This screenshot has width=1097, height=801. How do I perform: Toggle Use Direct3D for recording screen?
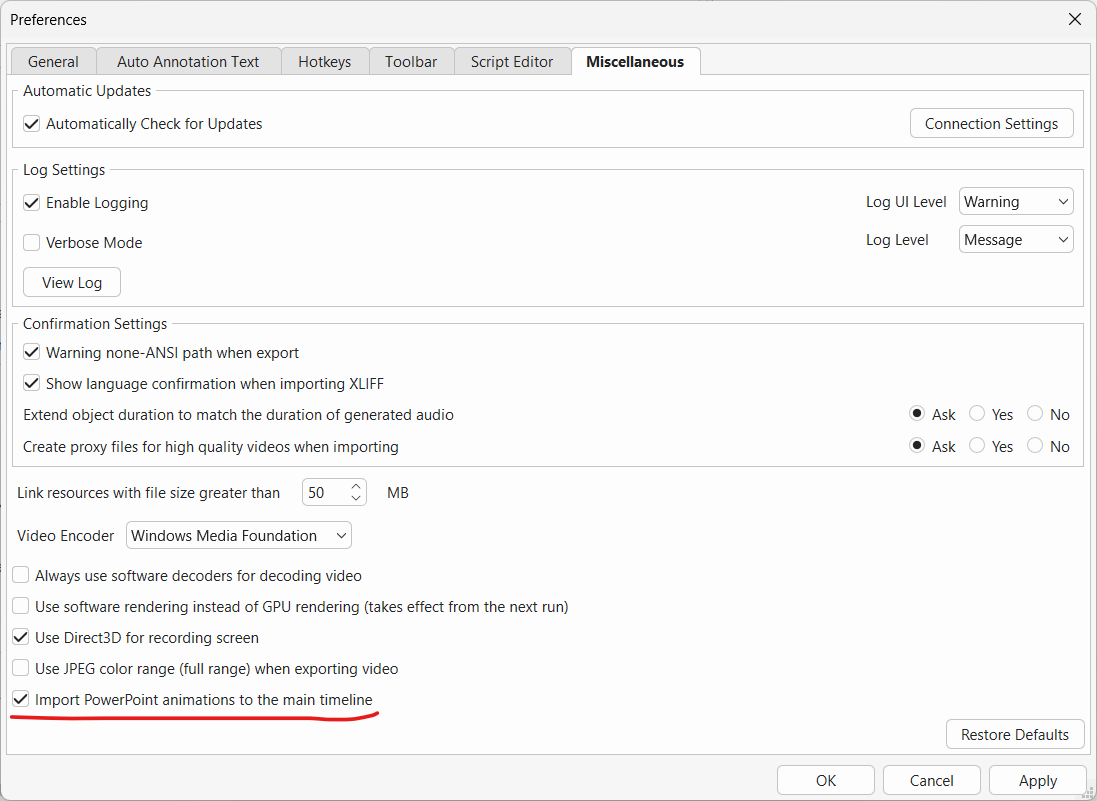[x=21, y=638]
